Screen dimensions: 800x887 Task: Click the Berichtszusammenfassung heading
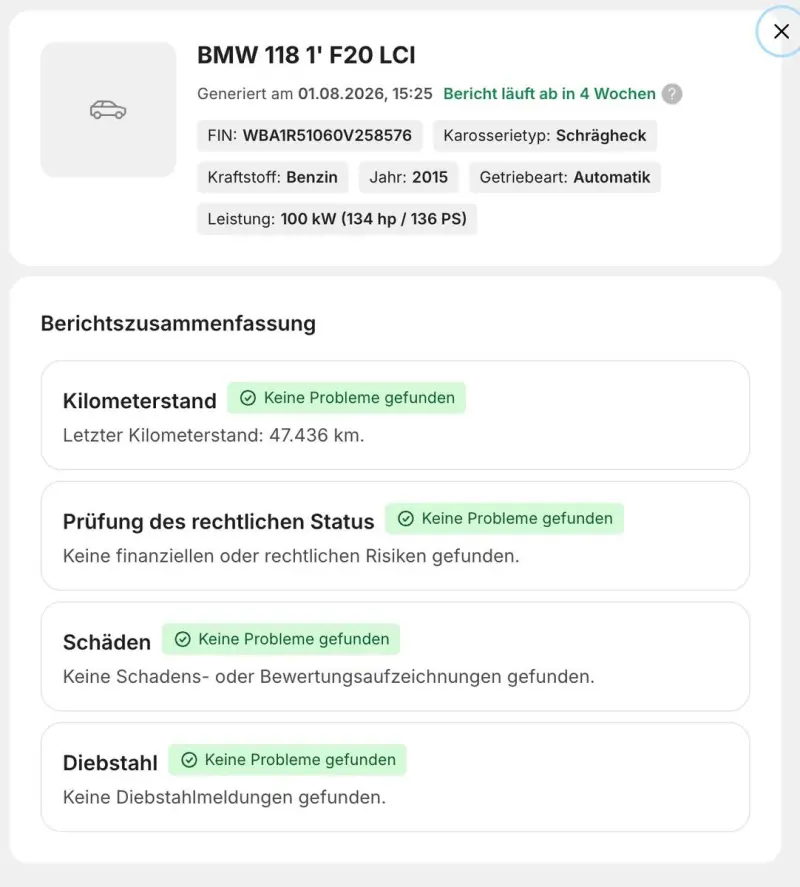(x=178, y=324)
